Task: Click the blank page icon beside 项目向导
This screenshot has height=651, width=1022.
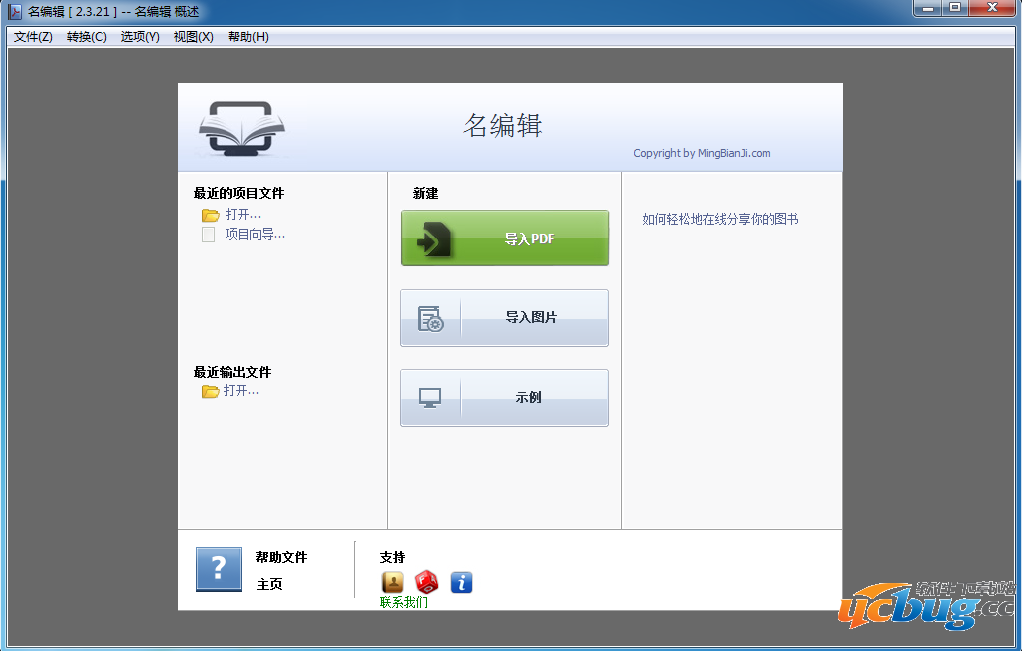Action: pos(209,235)
